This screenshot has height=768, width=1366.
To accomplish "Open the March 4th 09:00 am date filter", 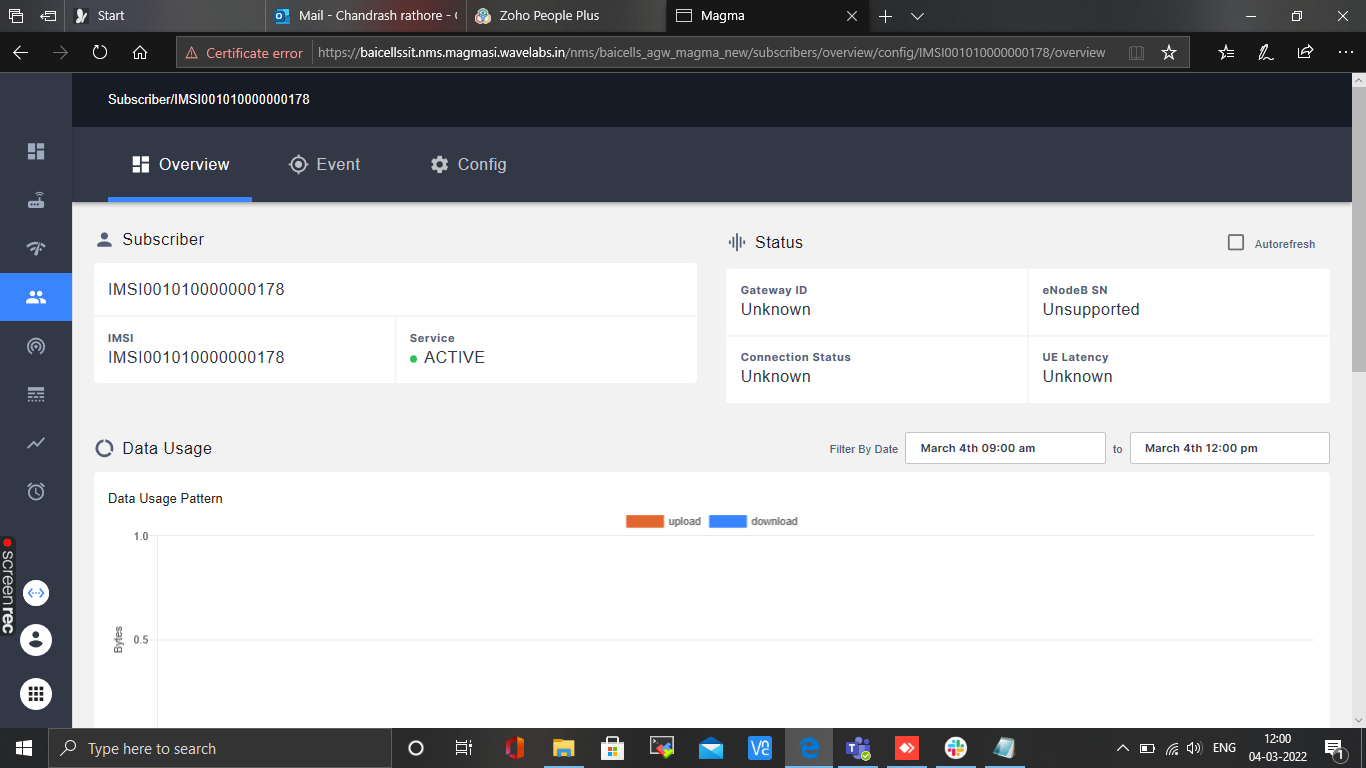I will pos(1004,447).
